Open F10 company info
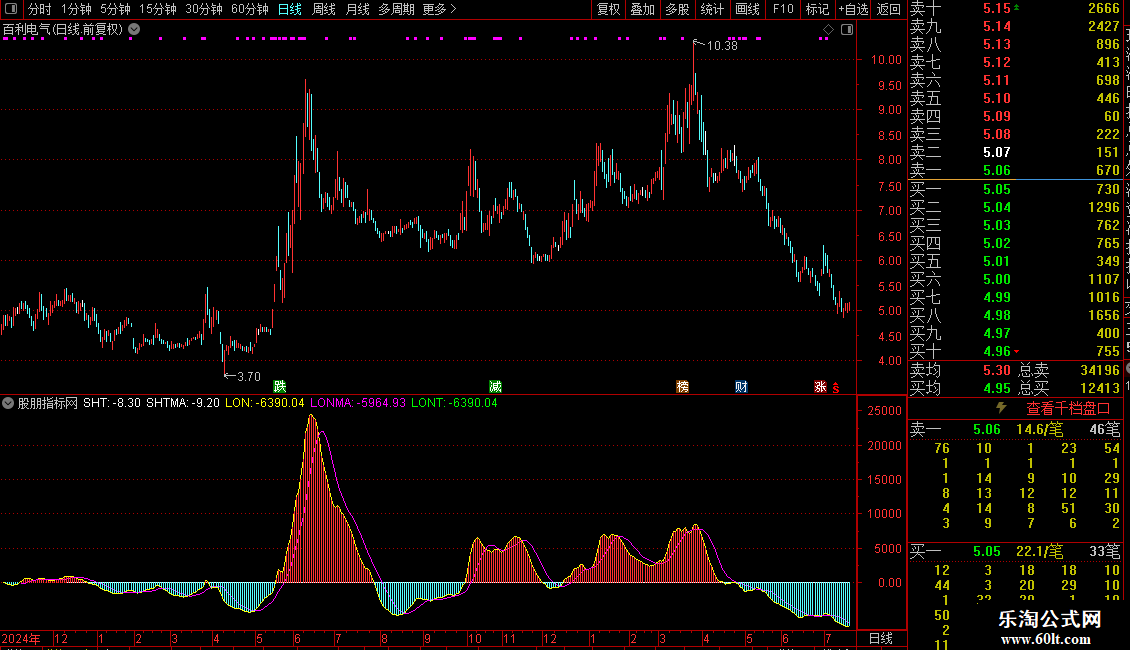This screenshot has height=650, width=1130. [783, 9]
